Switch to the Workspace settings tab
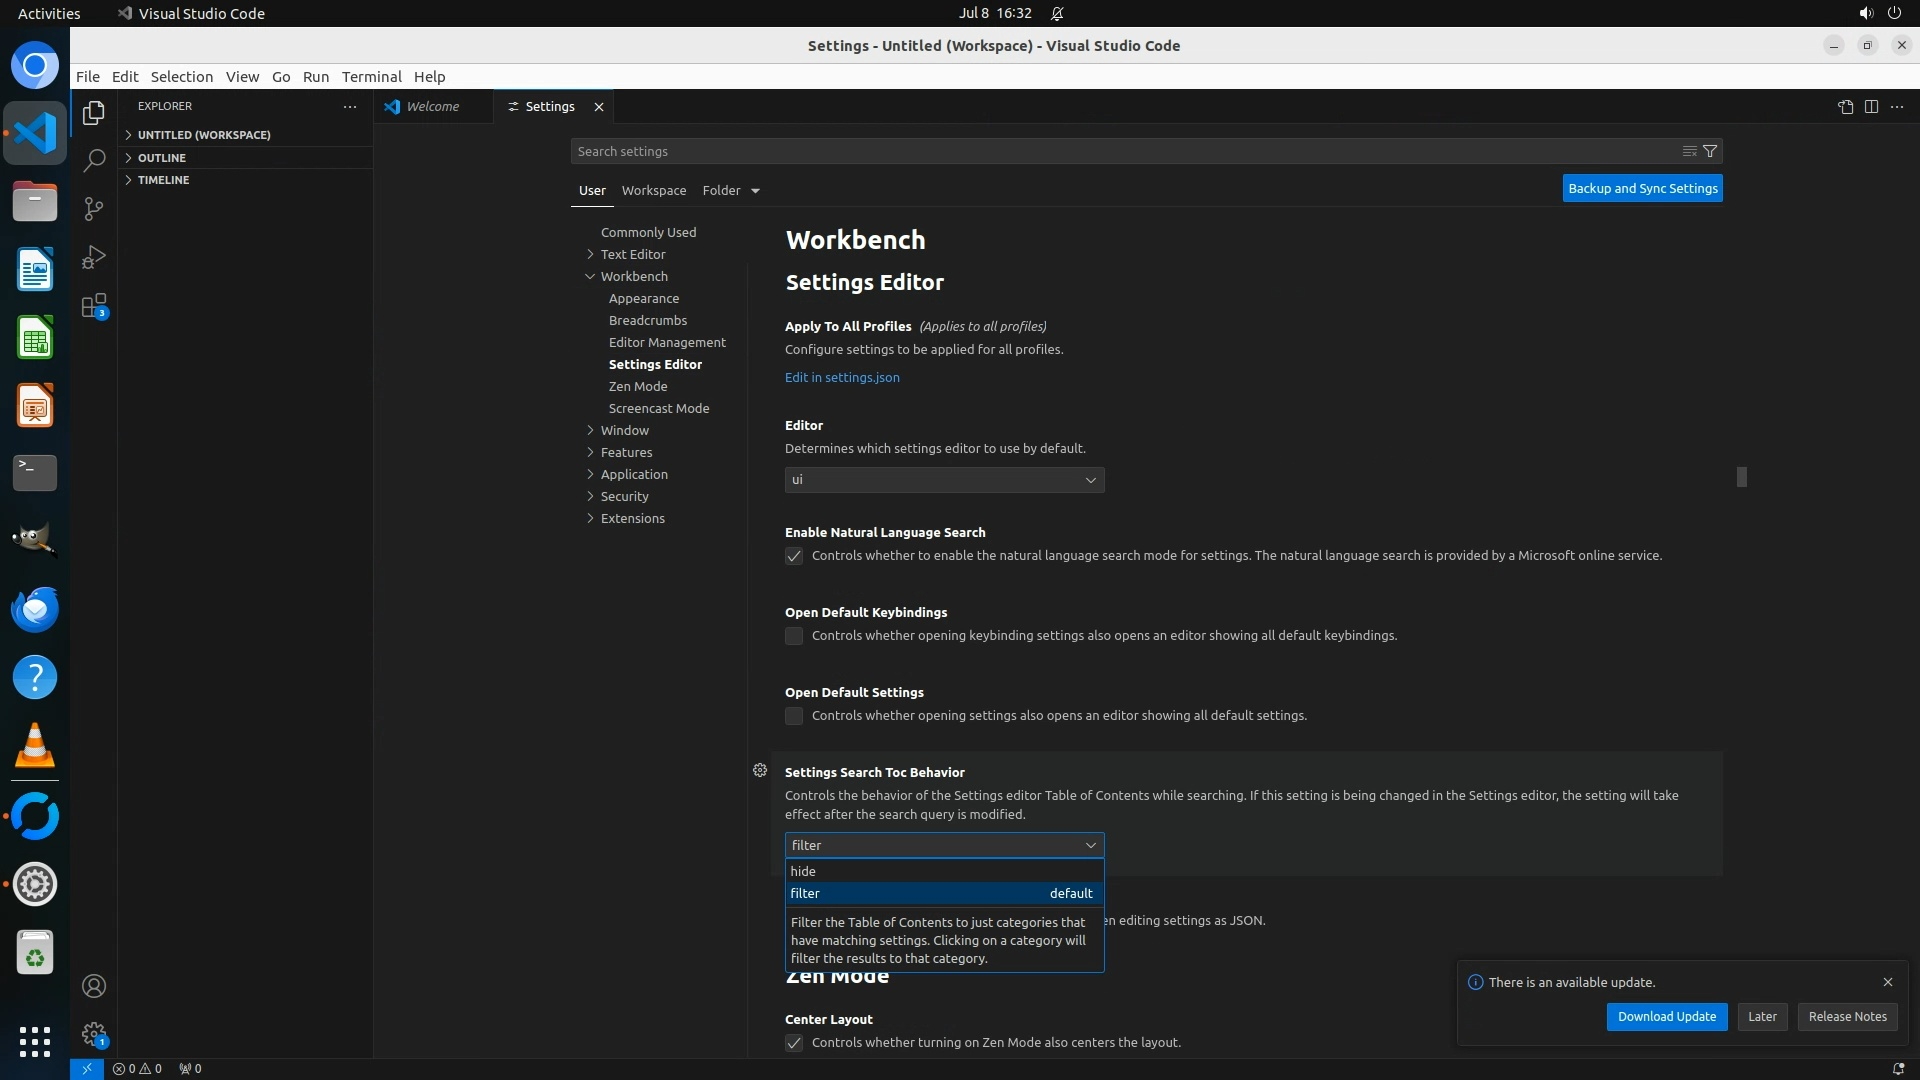 point(653,190)
